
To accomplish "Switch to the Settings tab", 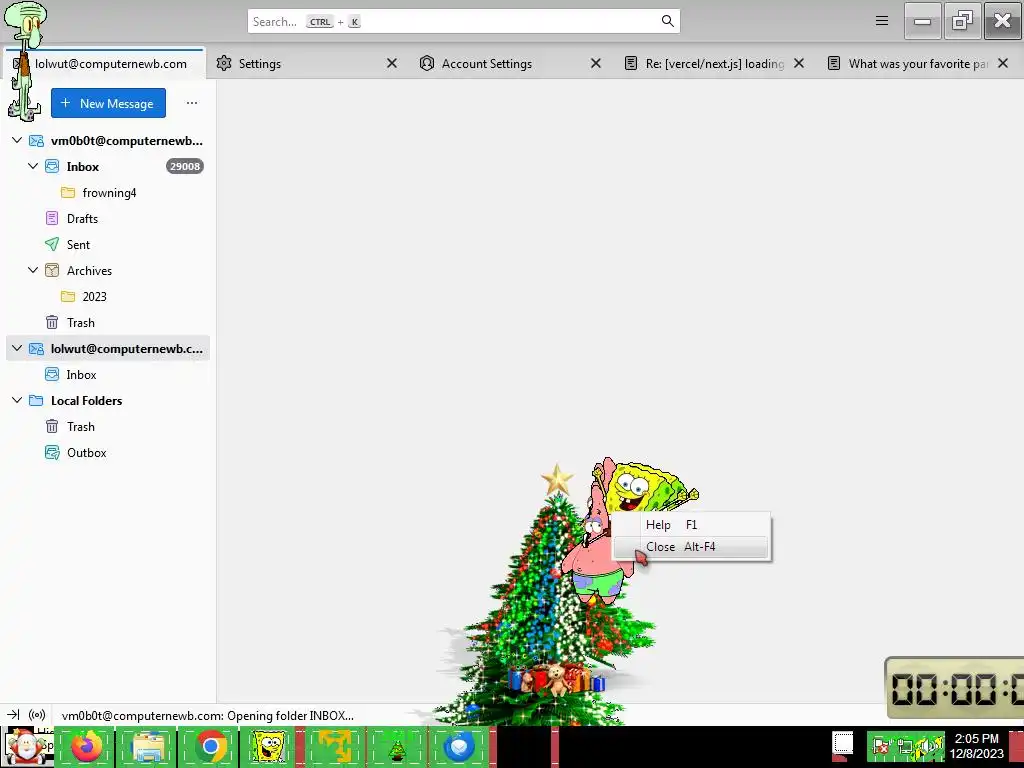I will point(307,63).
